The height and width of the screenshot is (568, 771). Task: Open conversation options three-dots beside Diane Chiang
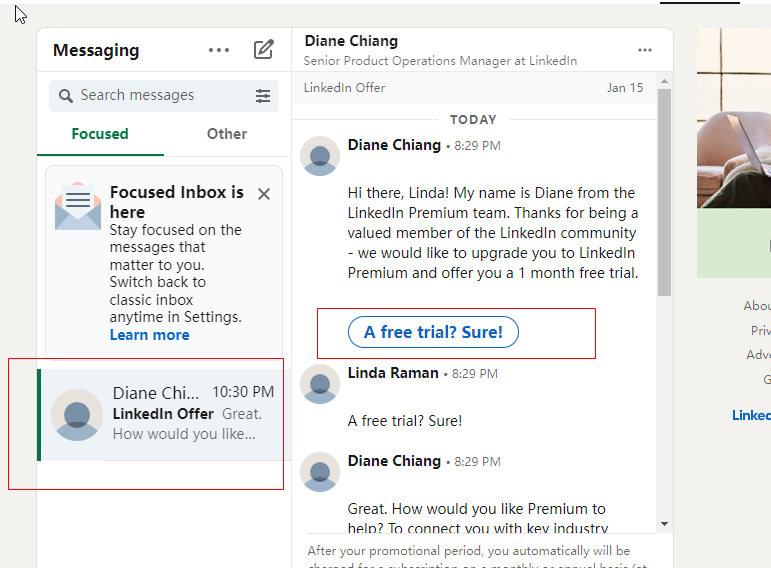coord(645,50)
